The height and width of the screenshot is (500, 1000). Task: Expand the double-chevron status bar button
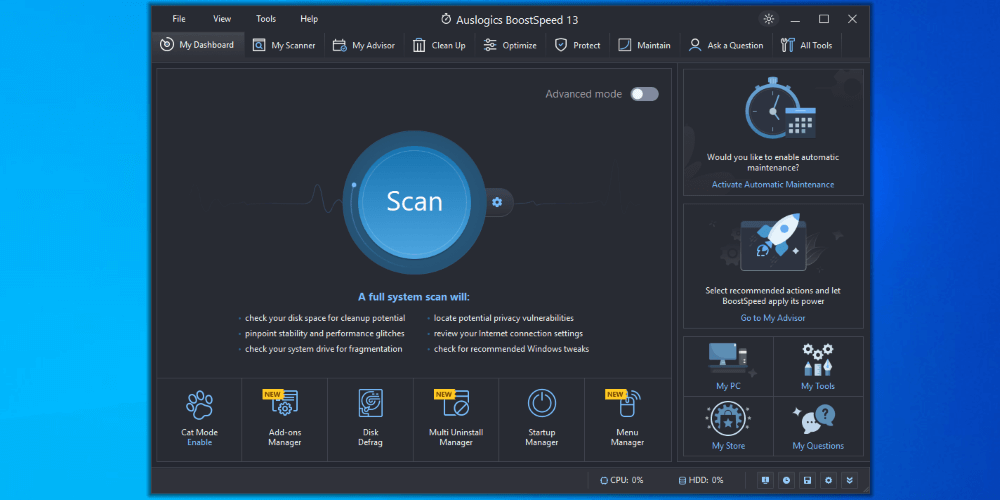[849, 480]
